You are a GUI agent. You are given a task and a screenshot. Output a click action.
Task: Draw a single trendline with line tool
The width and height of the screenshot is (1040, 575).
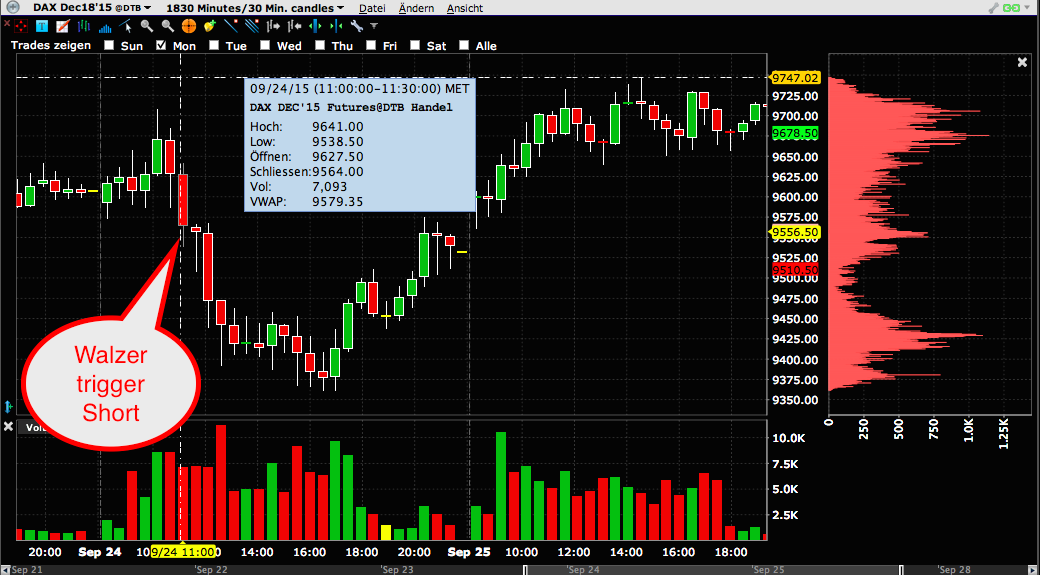(x=231, y=27)
